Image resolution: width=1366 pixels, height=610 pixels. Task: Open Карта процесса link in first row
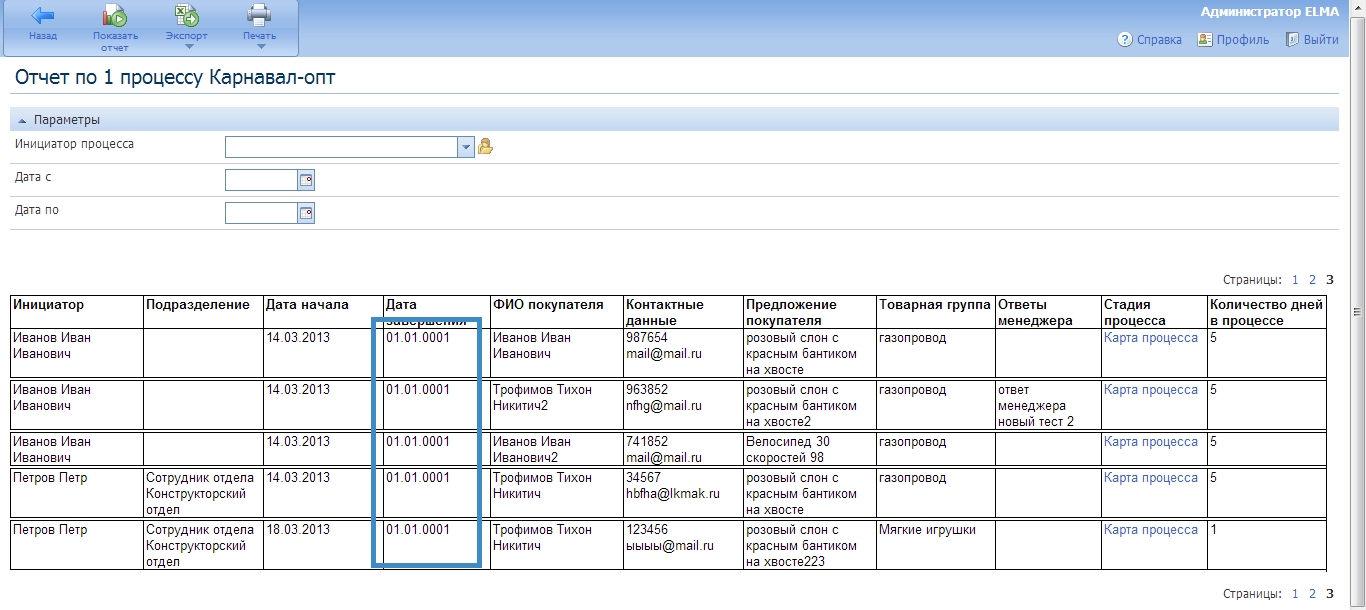click(1150, 338)
